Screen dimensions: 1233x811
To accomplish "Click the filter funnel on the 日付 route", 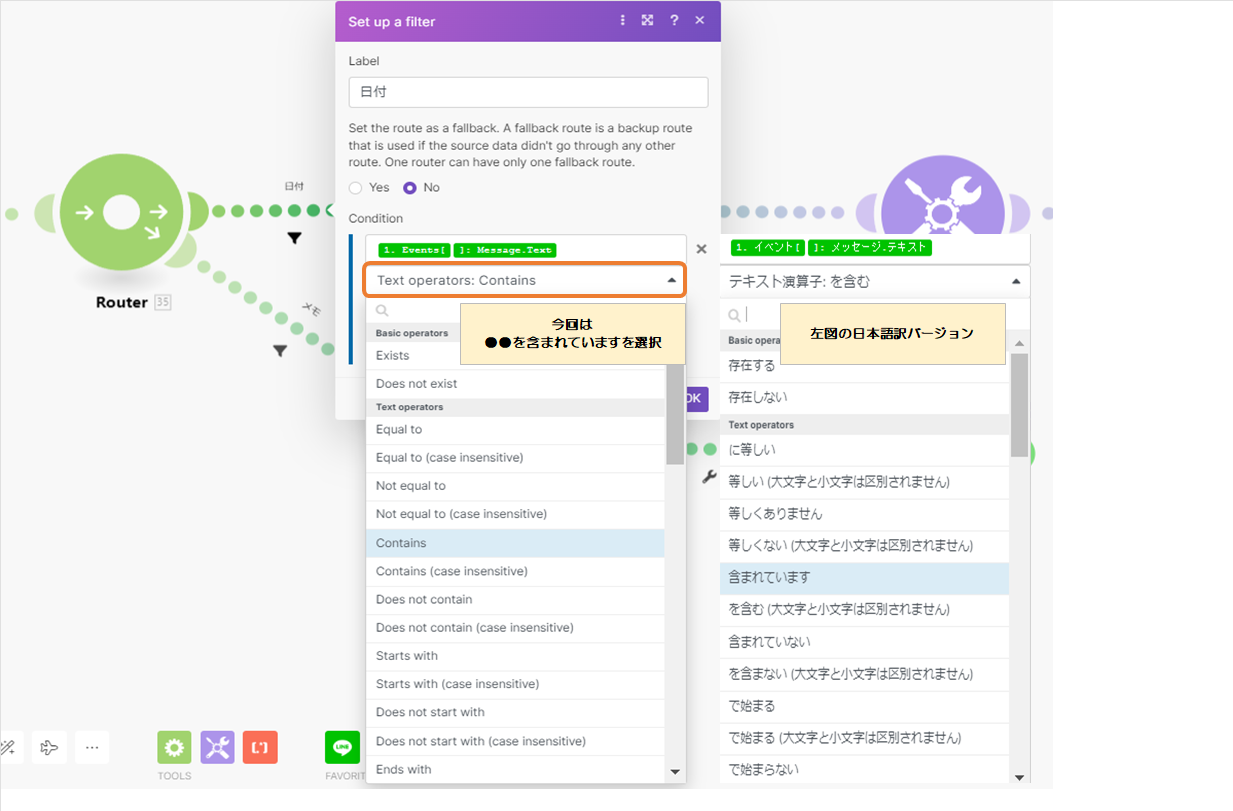I will click(x=294, y=238).
